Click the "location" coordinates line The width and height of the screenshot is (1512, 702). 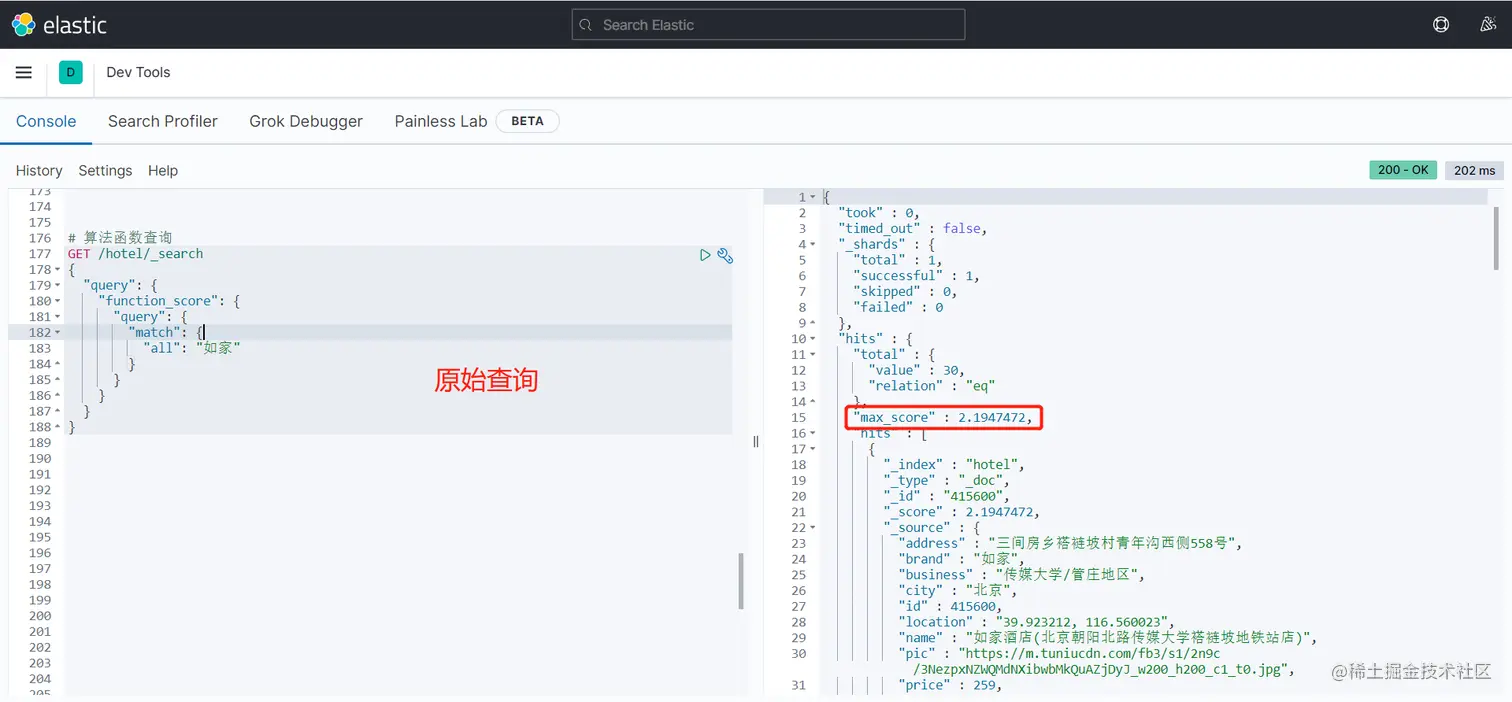pos(1034,622)
